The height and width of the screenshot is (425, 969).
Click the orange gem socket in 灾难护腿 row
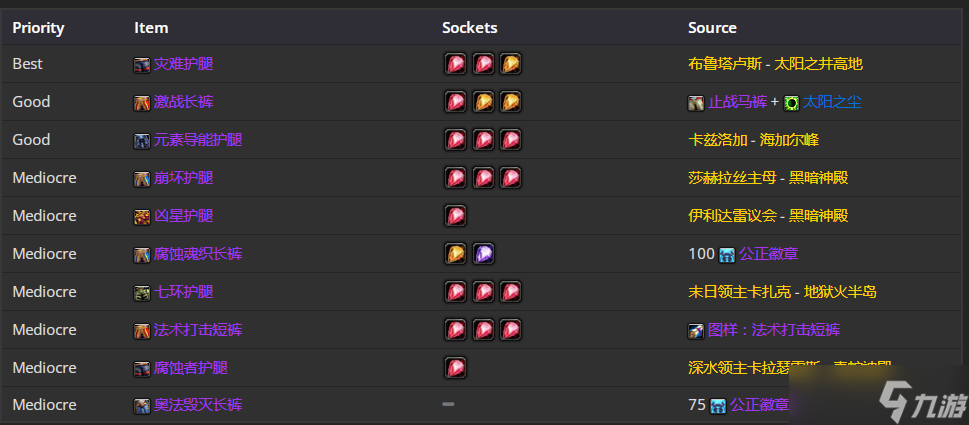point(510,64)
